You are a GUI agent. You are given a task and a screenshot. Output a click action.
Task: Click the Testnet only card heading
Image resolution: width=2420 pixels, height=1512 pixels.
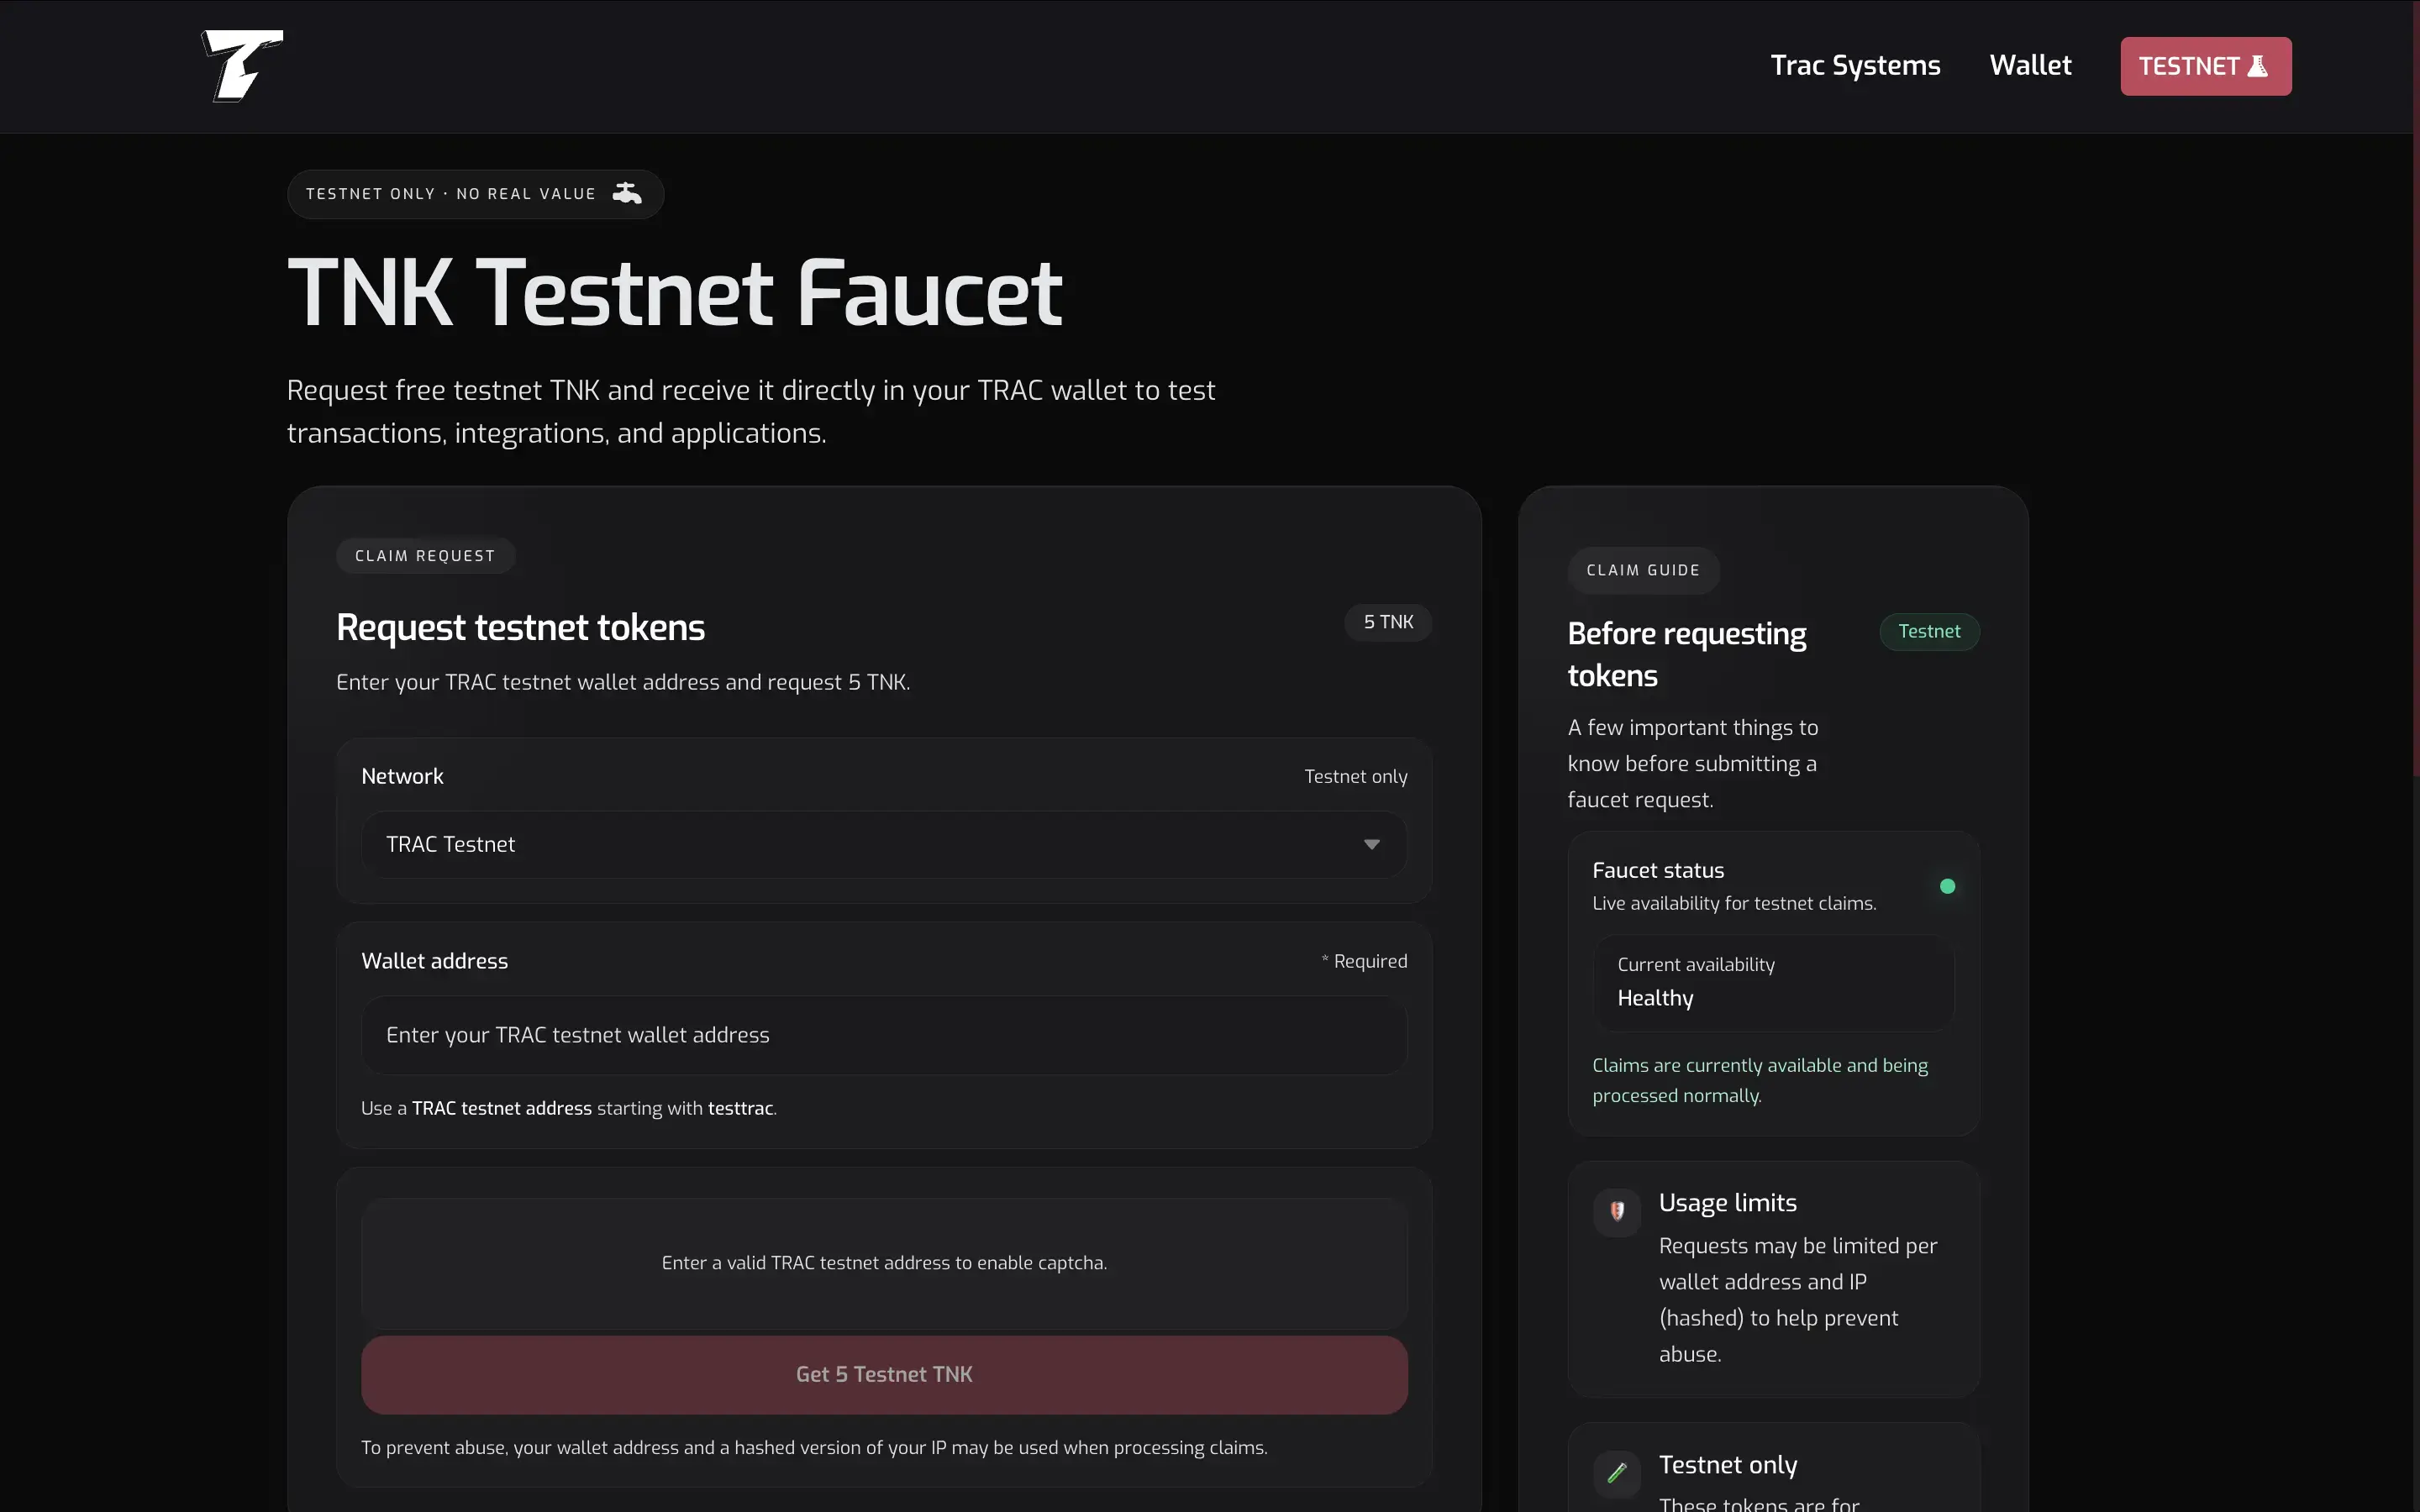pos(1727,1464)
